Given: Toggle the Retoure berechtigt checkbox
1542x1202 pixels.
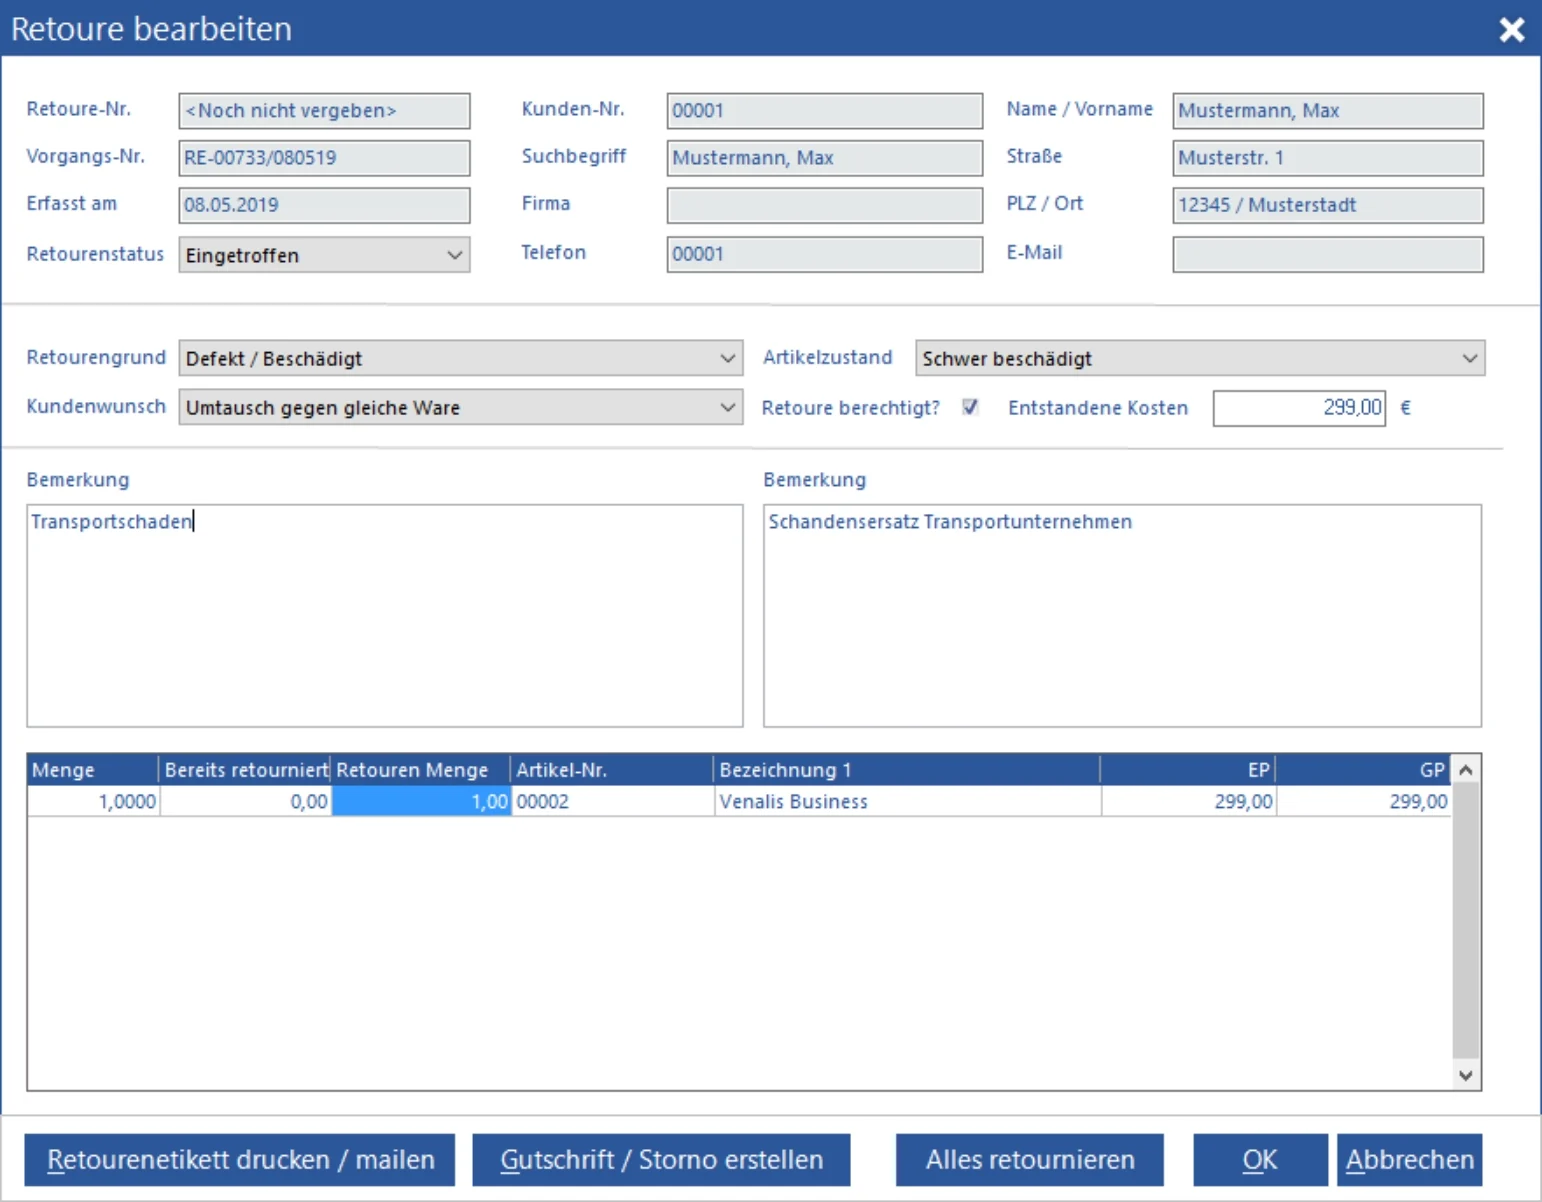Looking at the screenshot, I should 969,407.
